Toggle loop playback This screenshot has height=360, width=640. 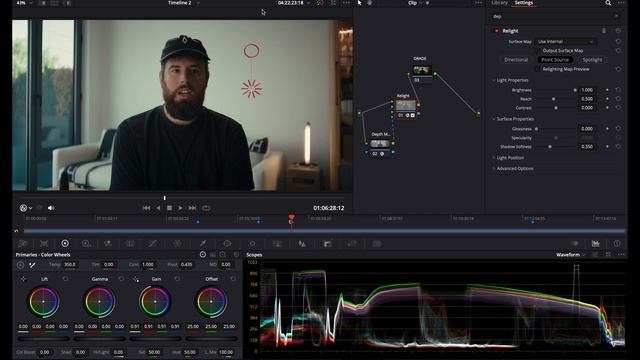tap(206, 208)
